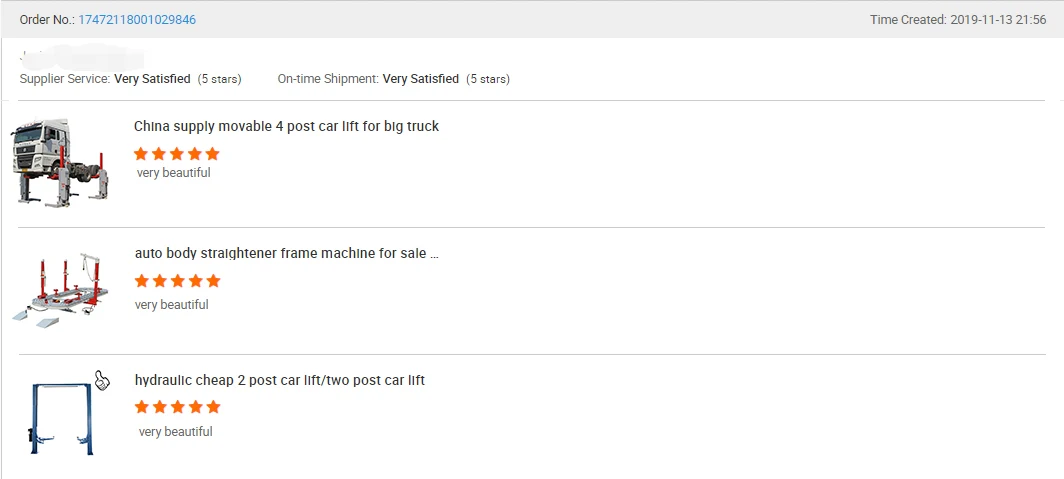Viewport: 1064px width, 479px height.
Task: Open 'hydraulic cheap 2 post car lift' title
Action: (280, 381)
